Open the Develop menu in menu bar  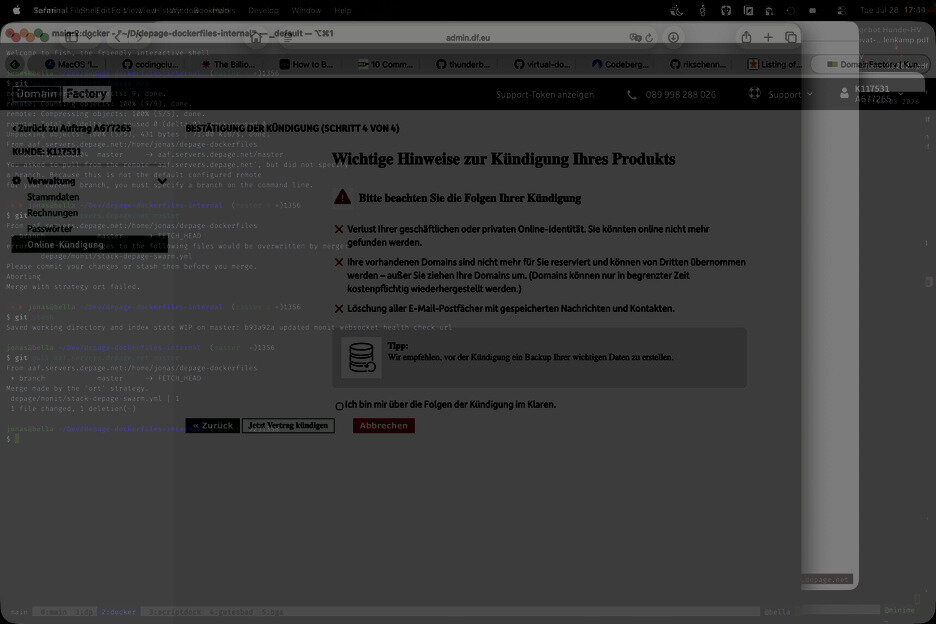(263, 10)
